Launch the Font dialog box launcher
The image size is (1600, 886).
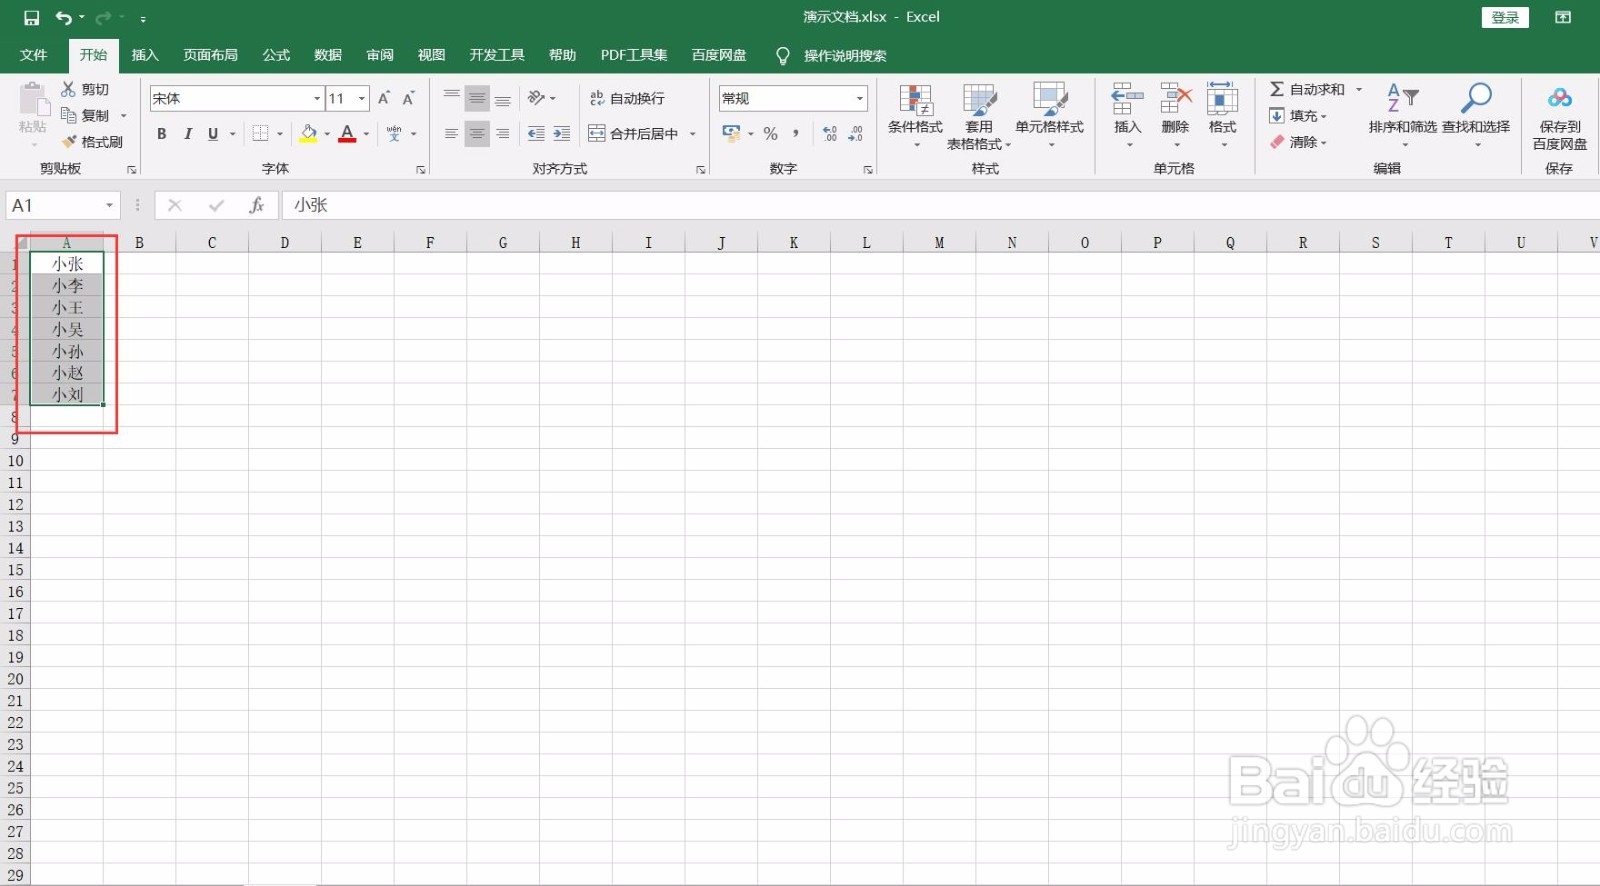tap(421, 170)
